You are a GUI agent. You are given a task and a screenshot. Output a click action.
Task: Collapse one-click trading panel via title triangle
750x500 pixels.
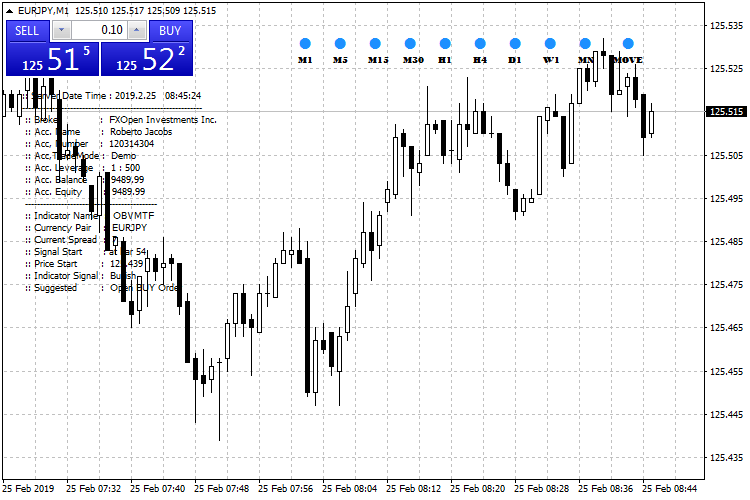click(10, 10)
